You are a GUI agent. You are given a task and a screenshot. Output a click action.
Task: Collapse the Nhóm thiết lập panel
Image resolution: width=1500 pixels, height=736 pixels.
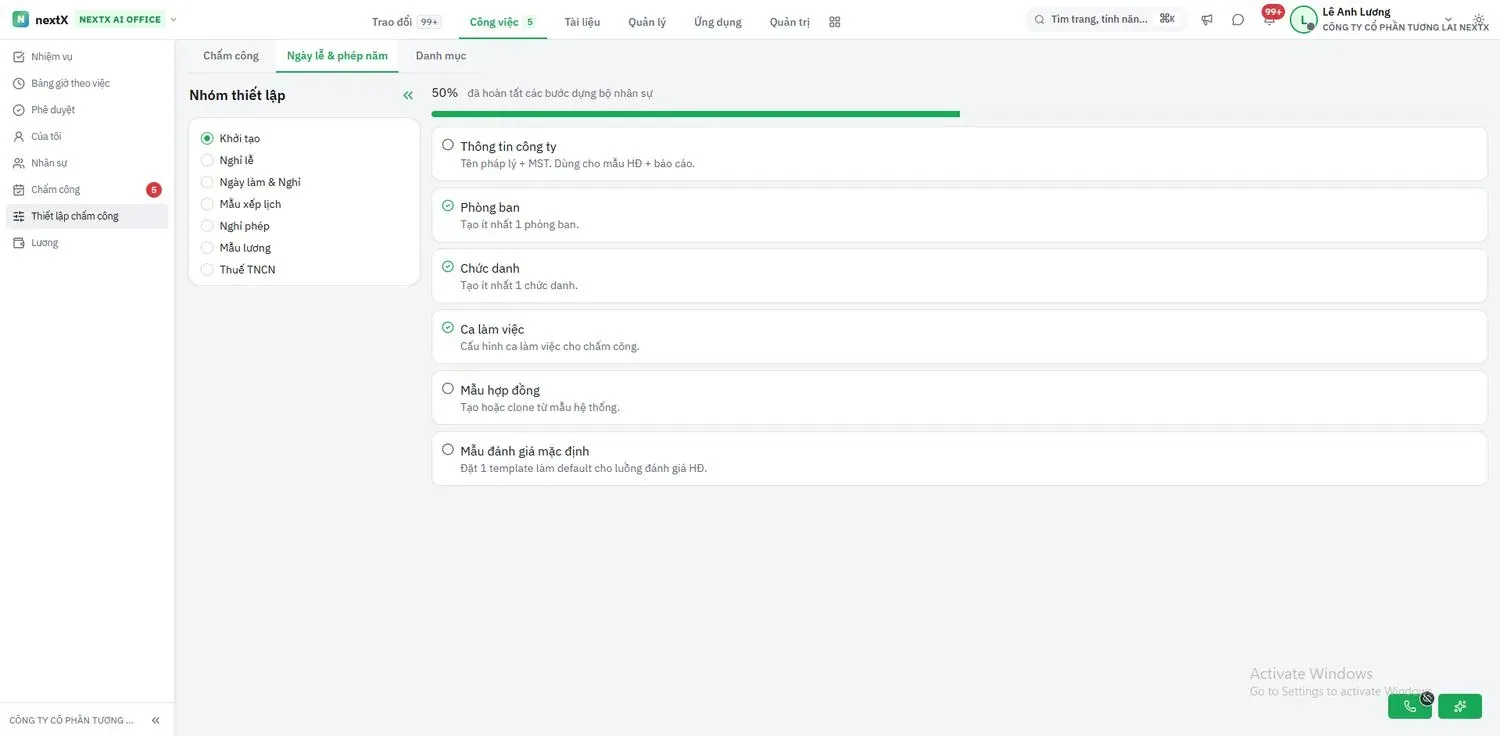point(408,96)
